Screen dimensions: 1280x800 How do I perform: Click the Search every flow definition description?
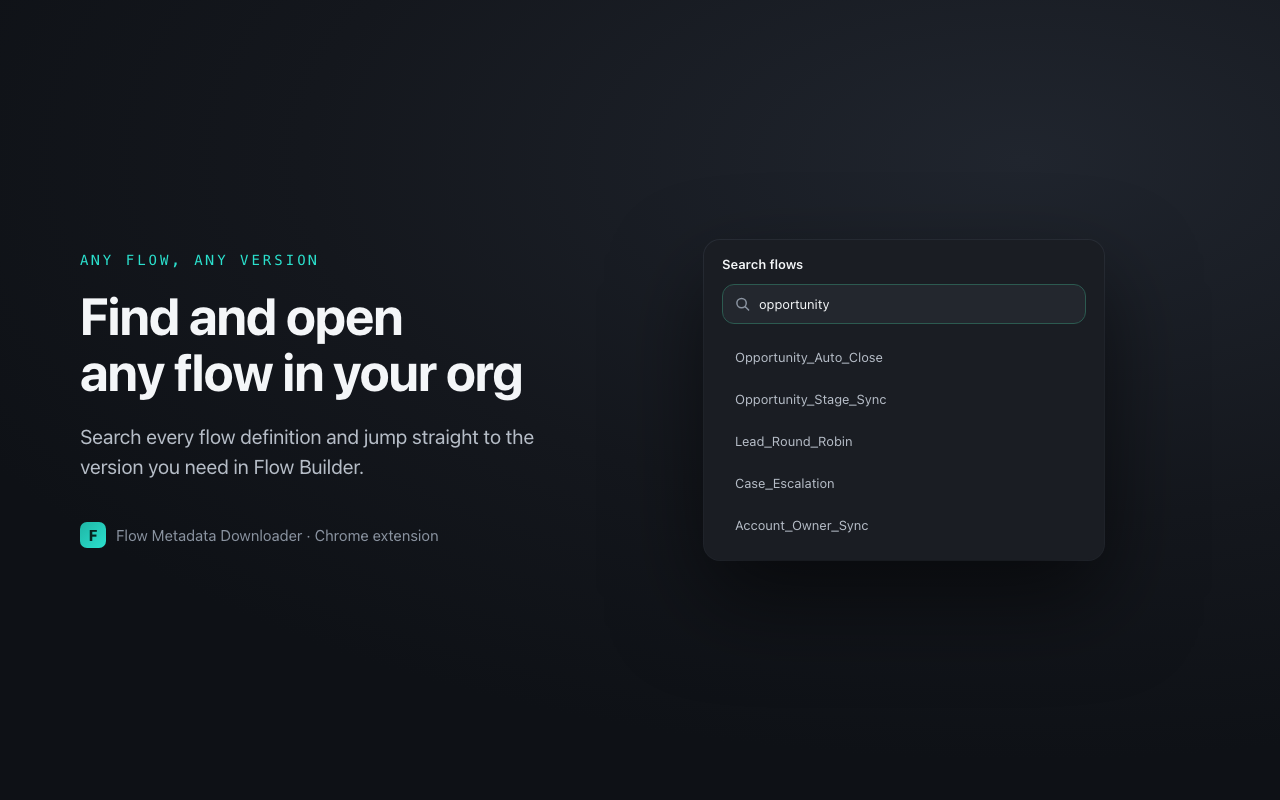[x=307, y=452]
